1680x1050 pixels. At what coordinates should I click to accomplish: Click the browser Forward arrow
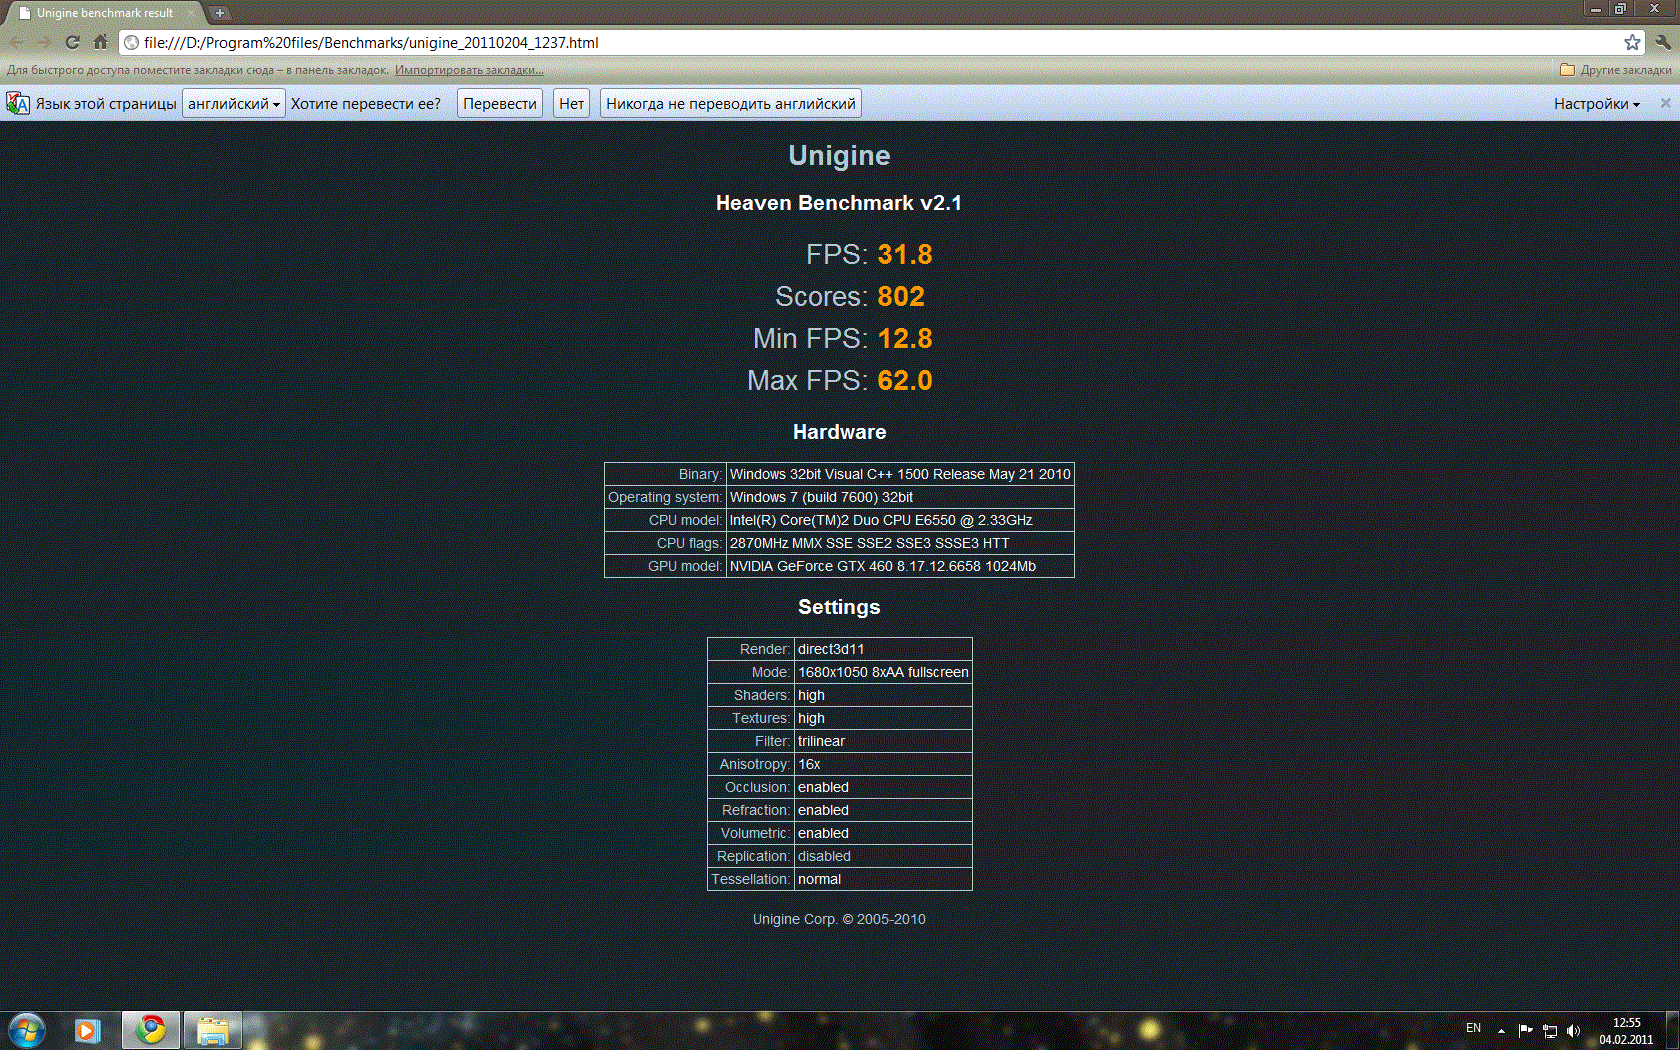(44, 42)
